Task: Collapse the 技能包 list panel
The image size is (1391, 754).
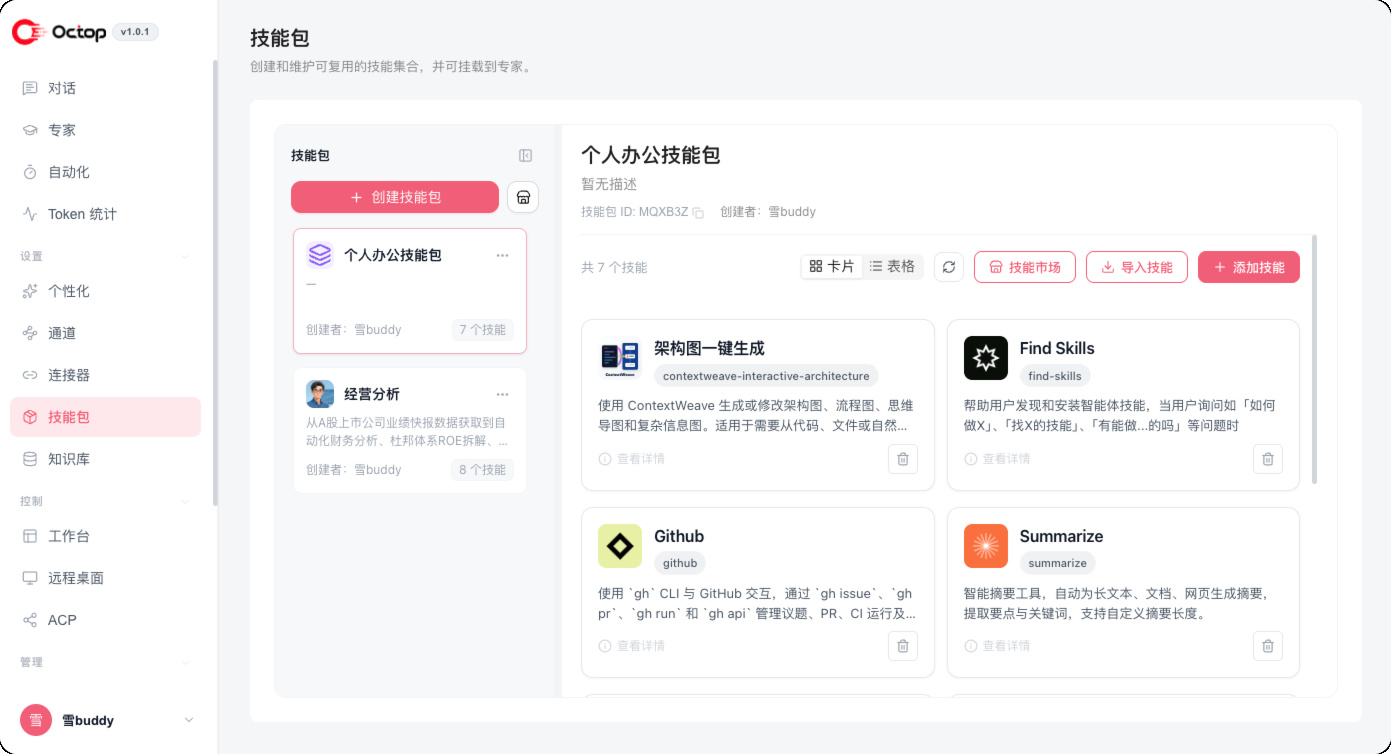Action: click(525, 156)
